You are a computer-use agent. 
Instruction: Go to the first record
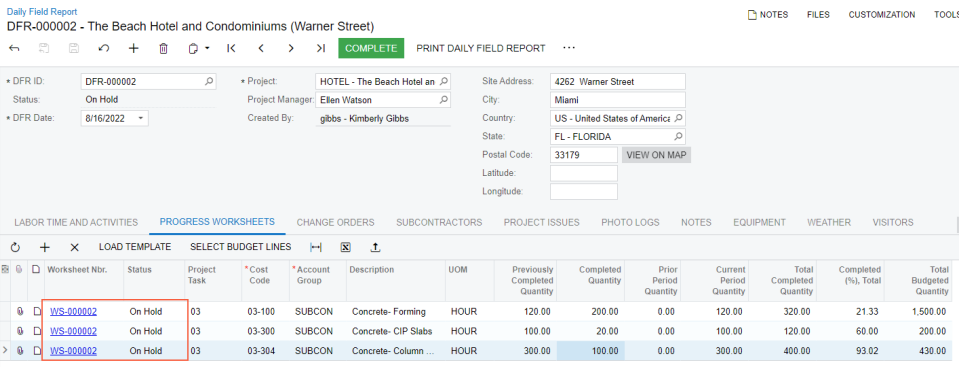(x=231, y=48)
